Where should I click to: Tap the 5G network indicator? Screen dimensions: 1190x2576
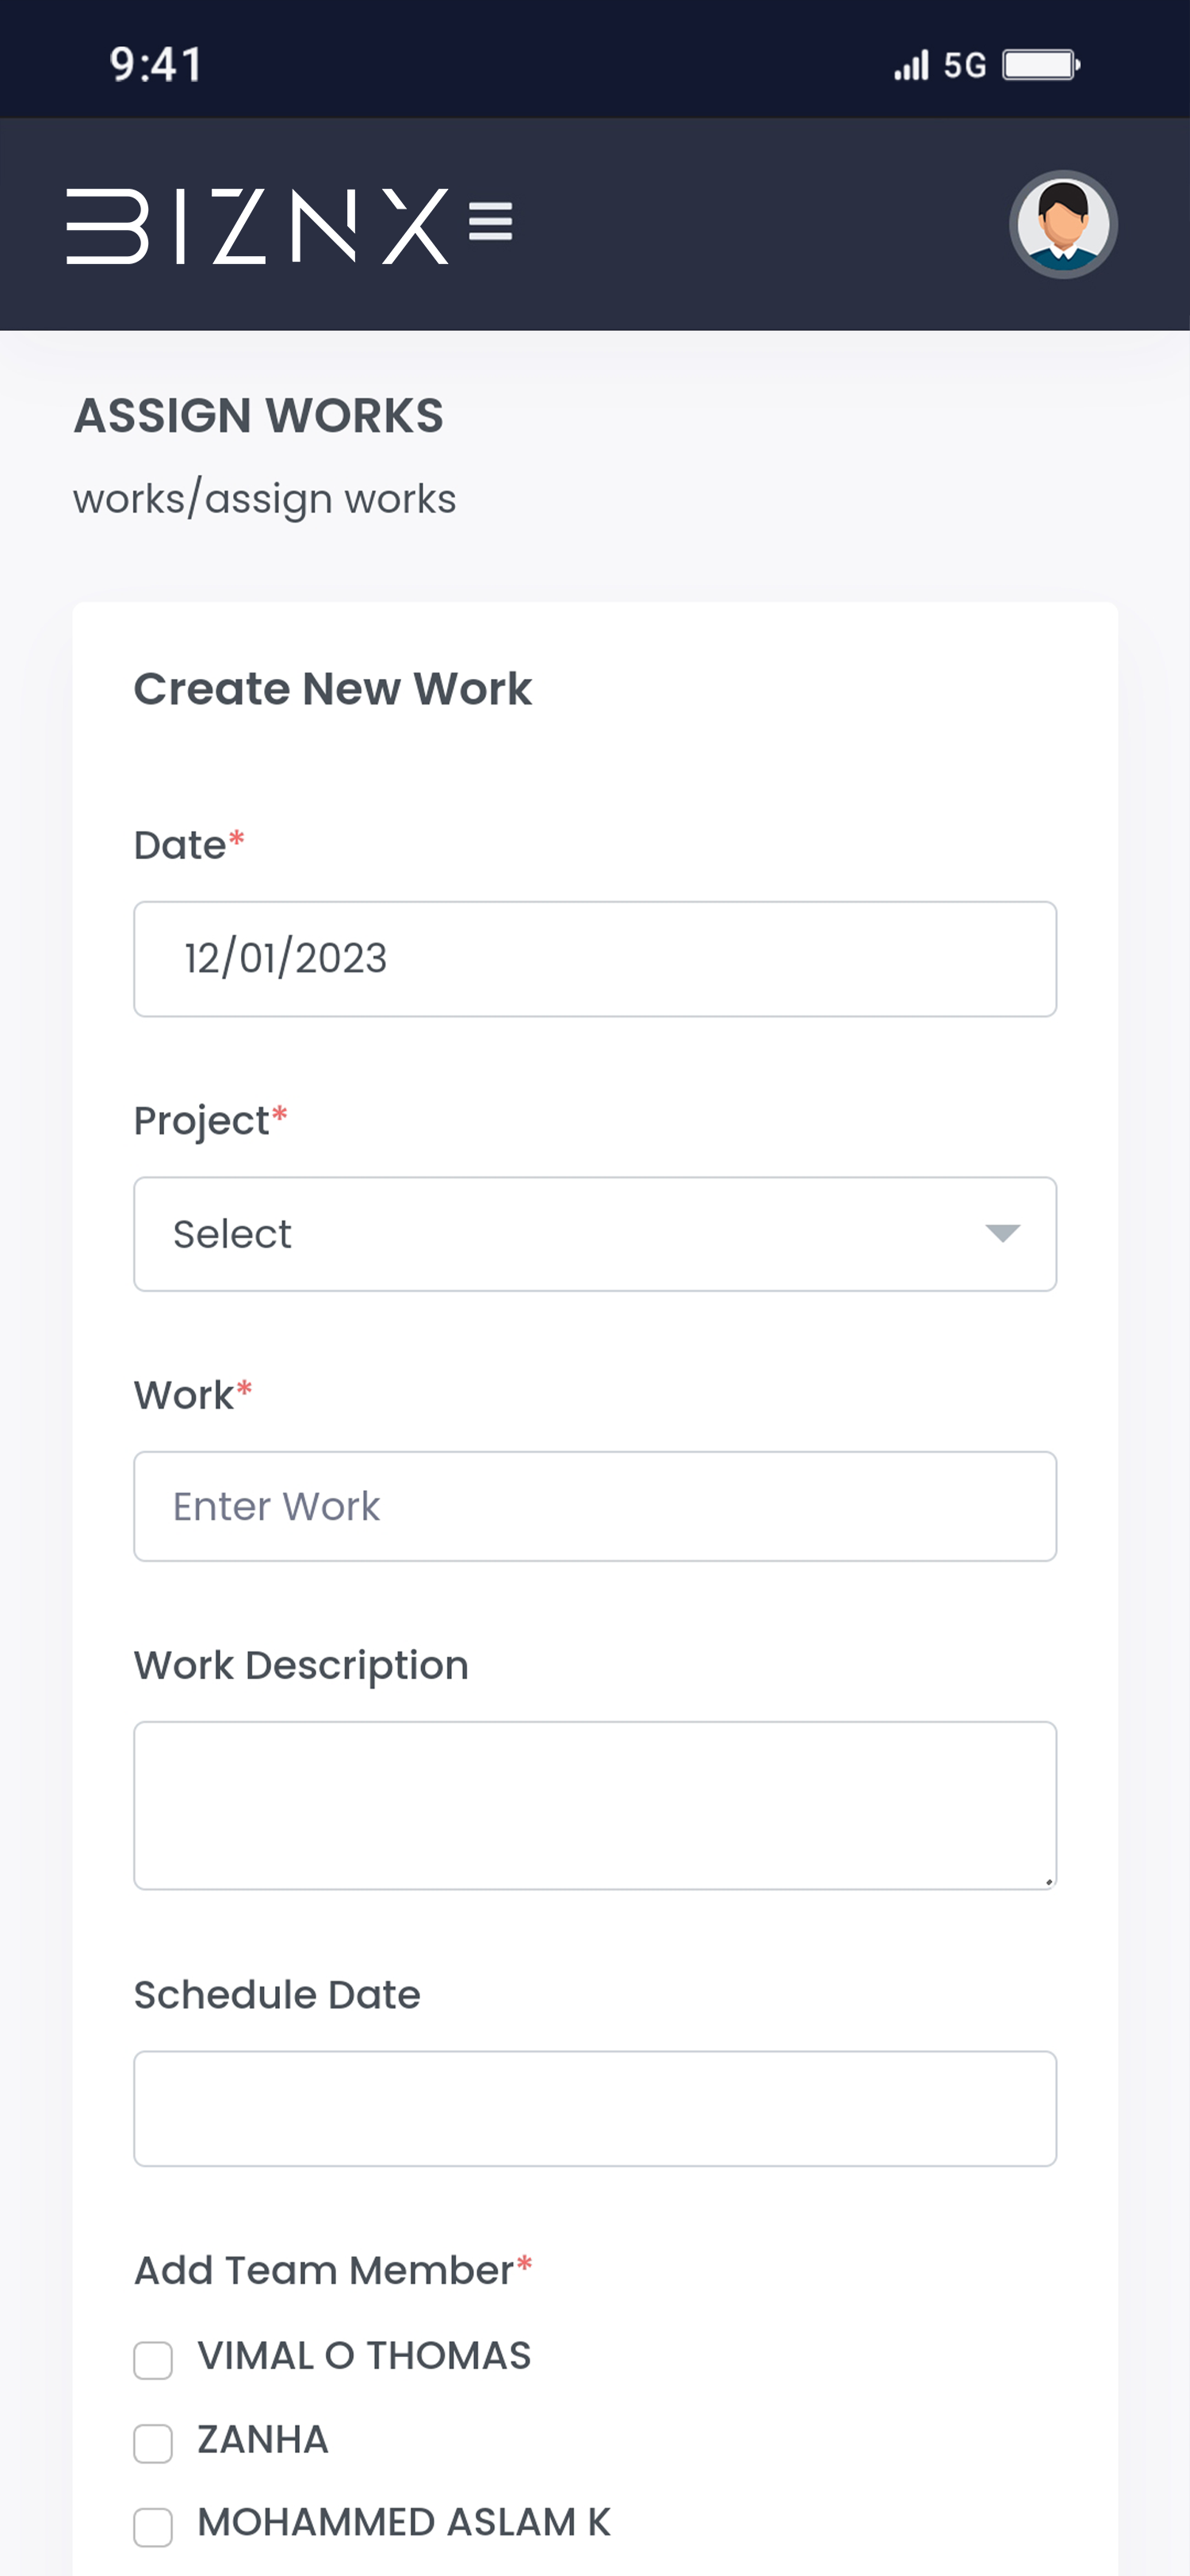pyautogui.click(x=964, y=66)
